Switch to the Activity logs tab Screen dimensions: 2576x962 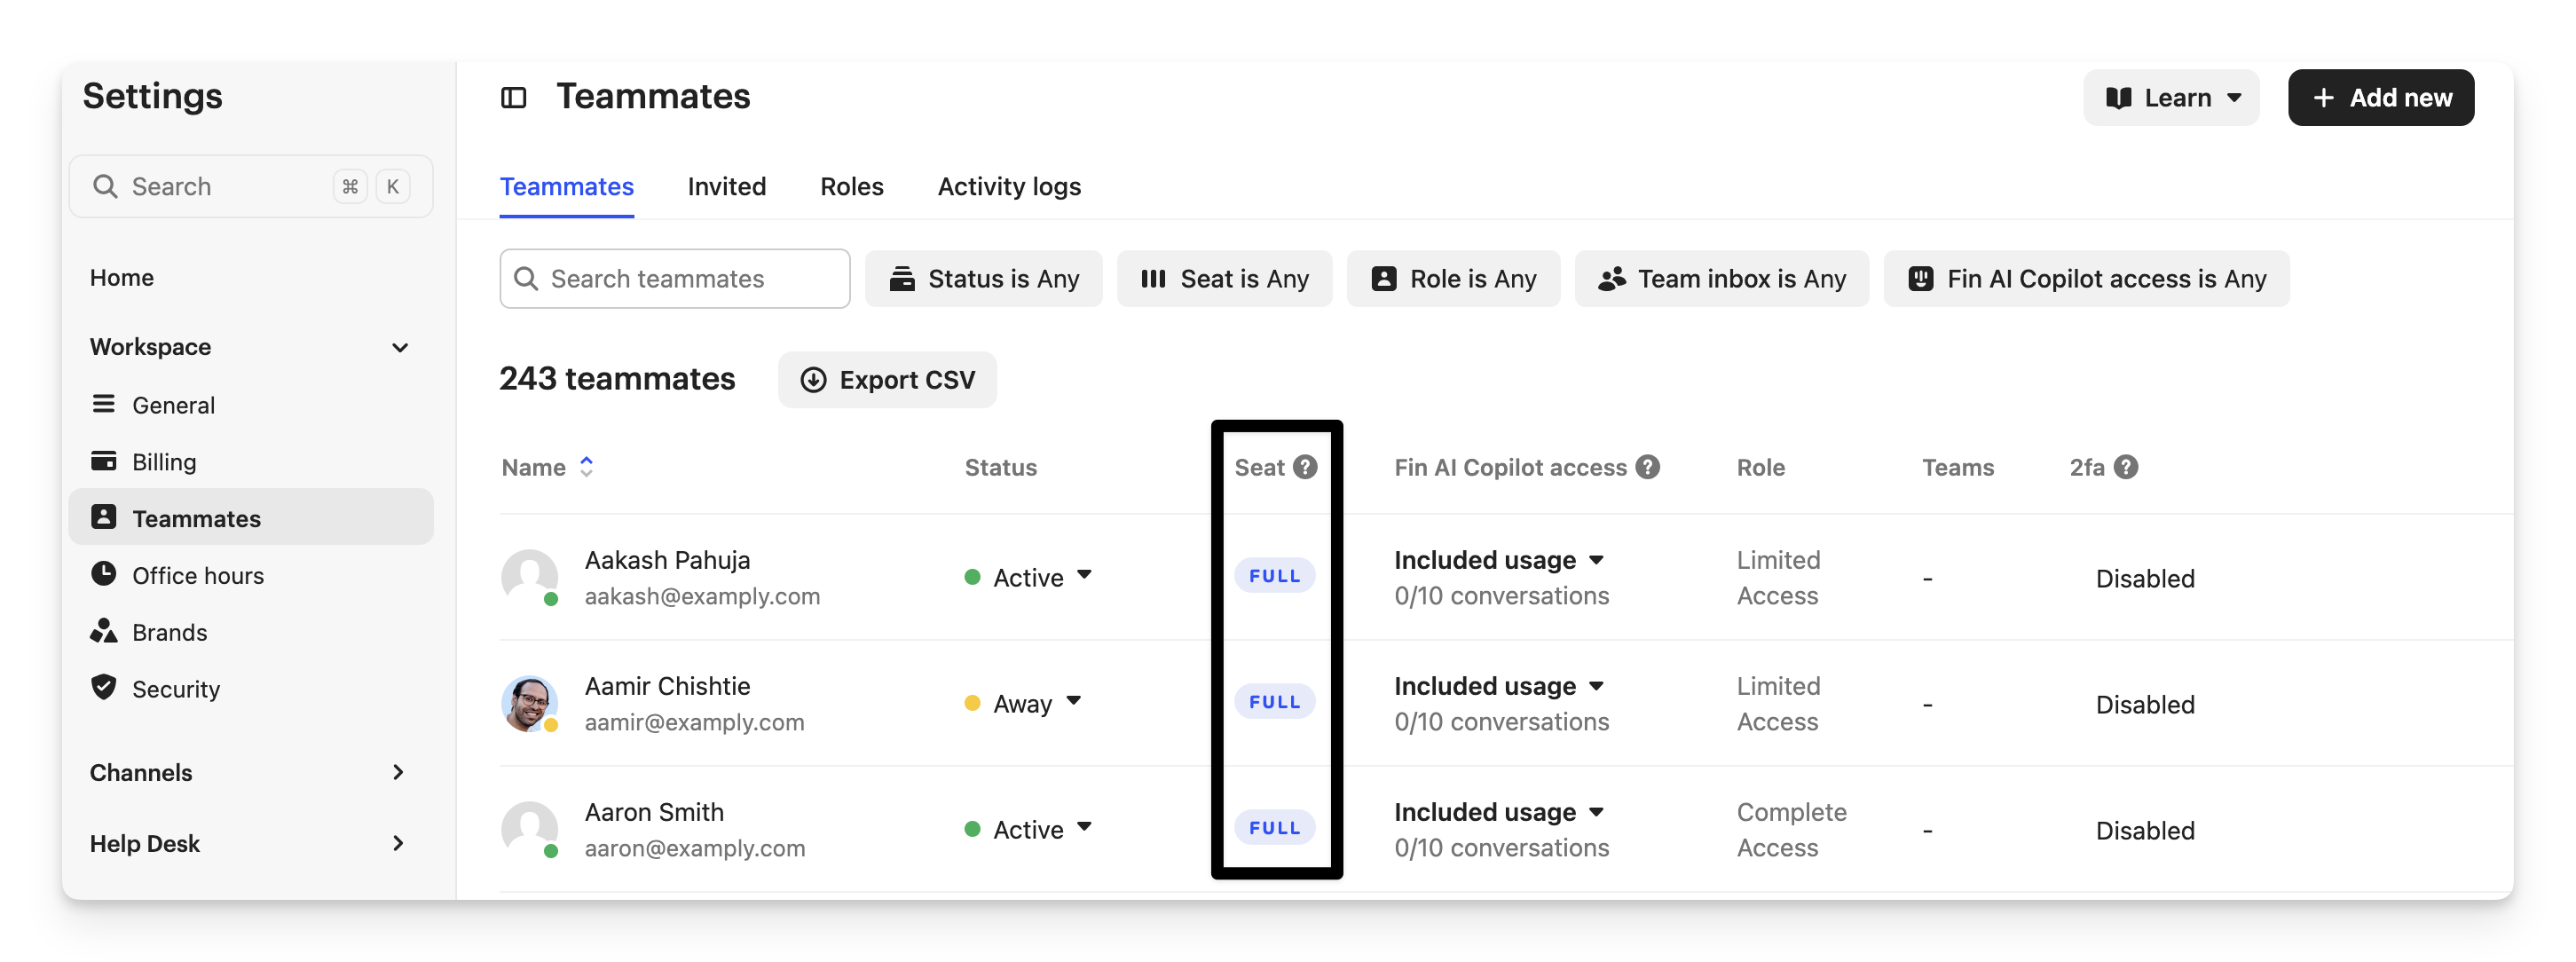pos(1008,187)
